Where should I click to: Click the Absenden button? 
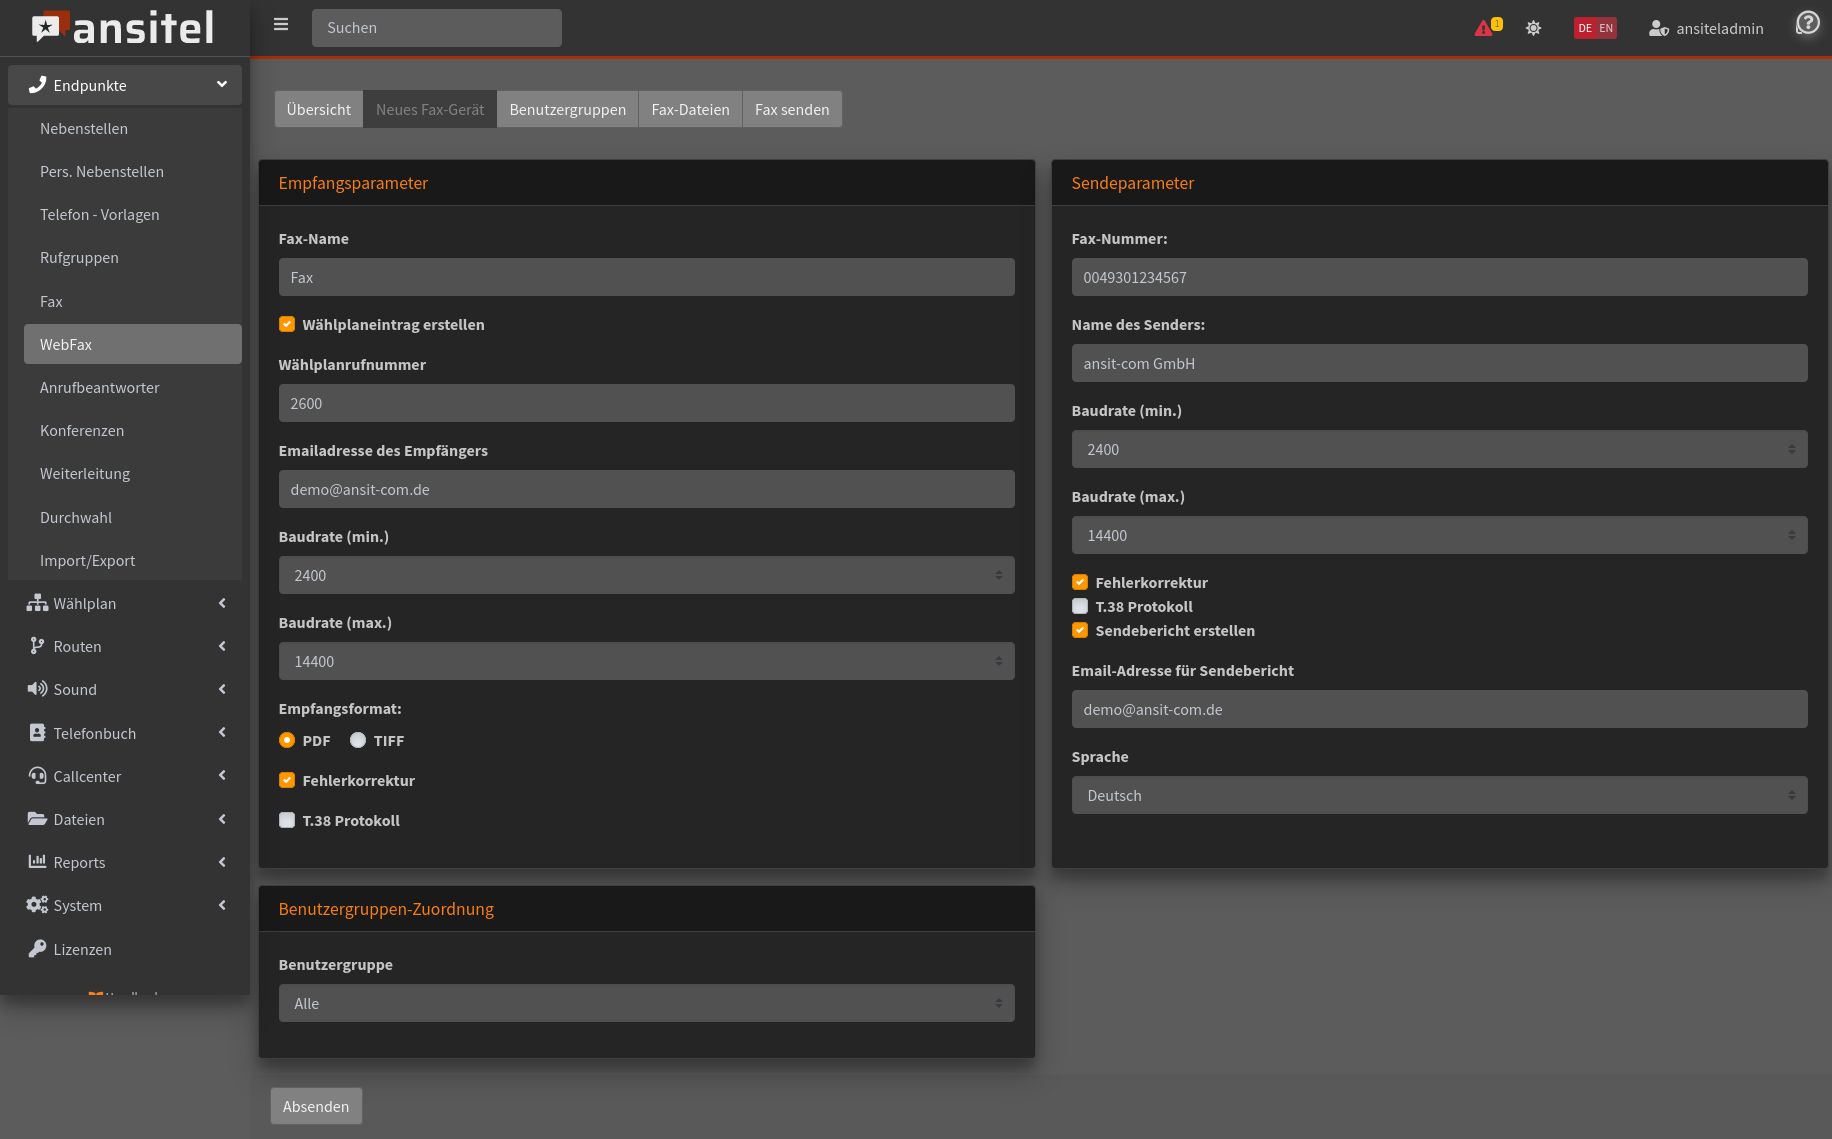[x=316, y=1106]
